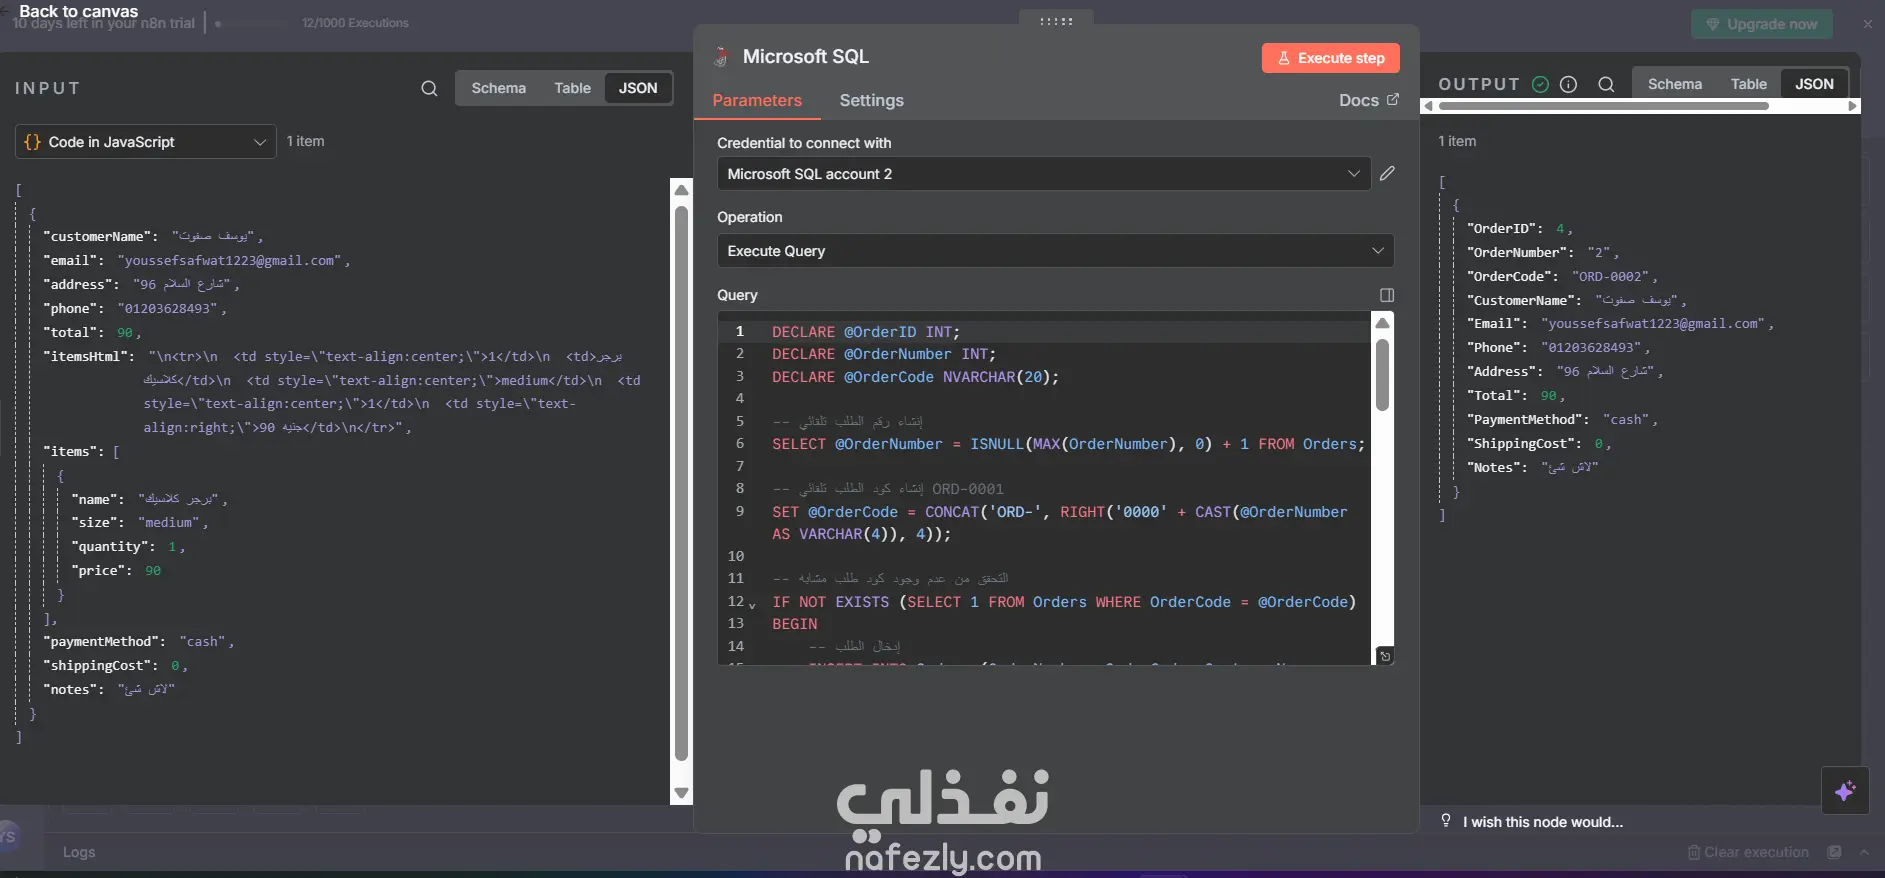Click the curly braces icon of Code in JavaScript
Screen dimensions: 1885x878
click(x=32, y=142)
